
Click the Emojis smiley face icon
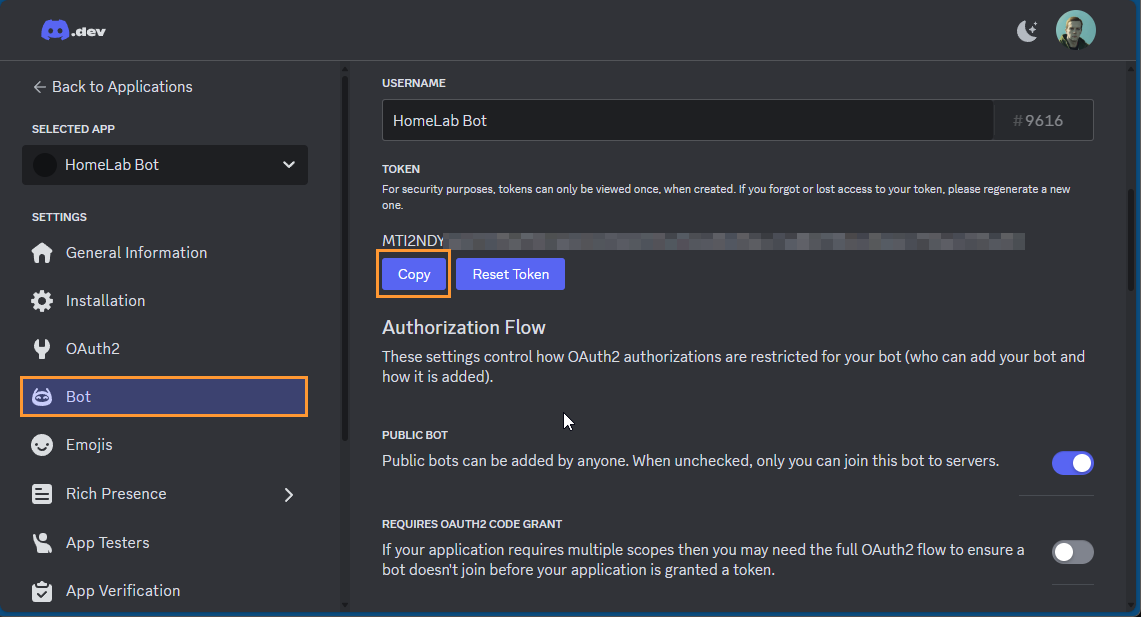pos(42,445)
